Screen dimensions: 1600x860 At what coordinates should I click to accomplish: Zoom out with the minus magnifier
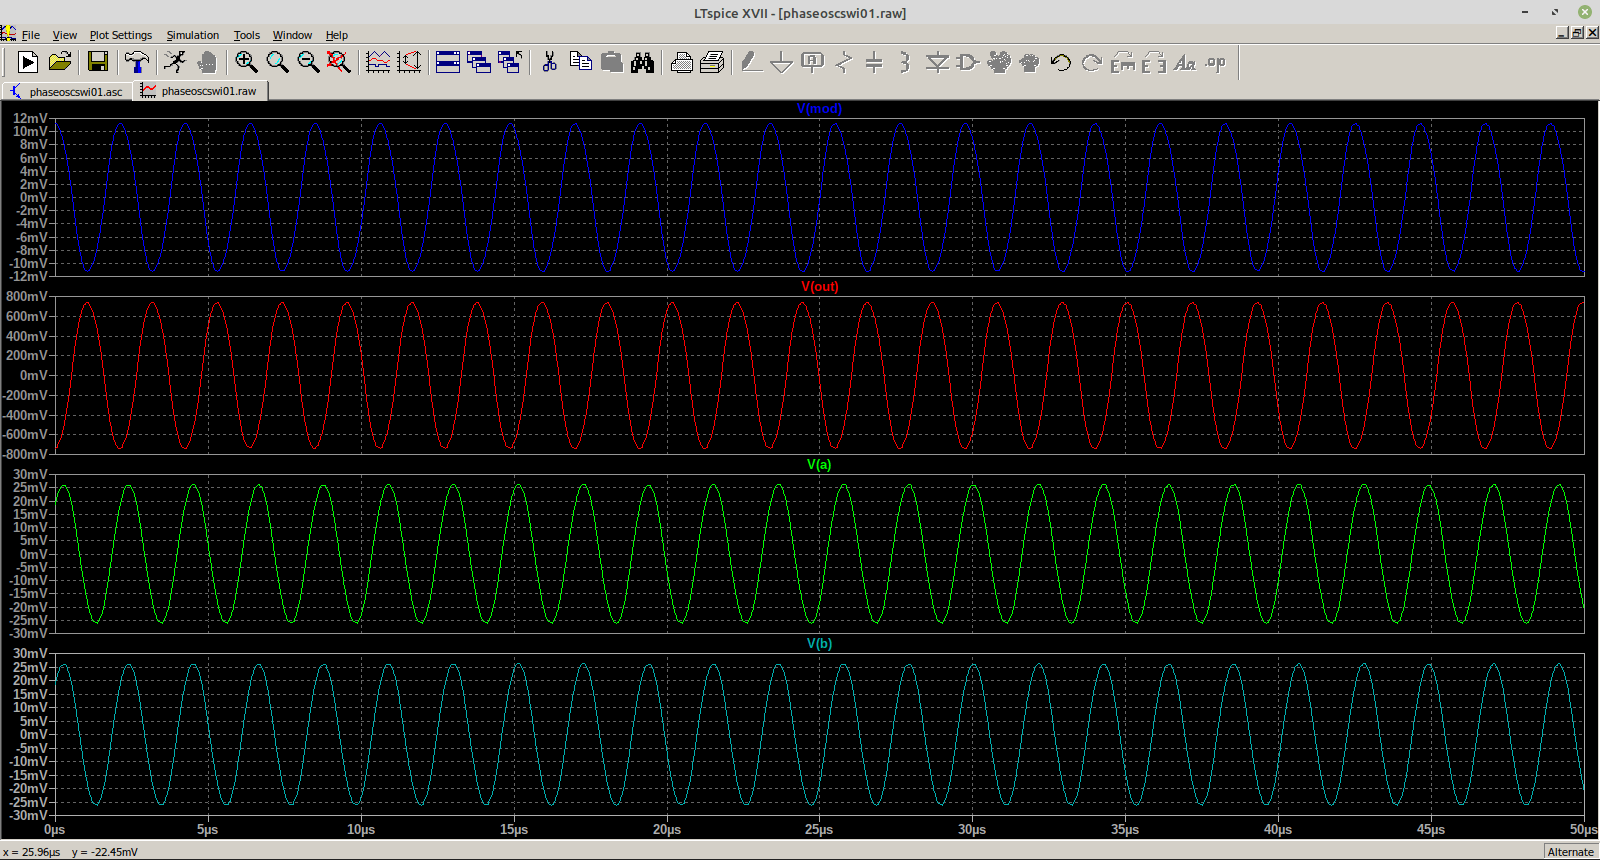tap(308, 62)
